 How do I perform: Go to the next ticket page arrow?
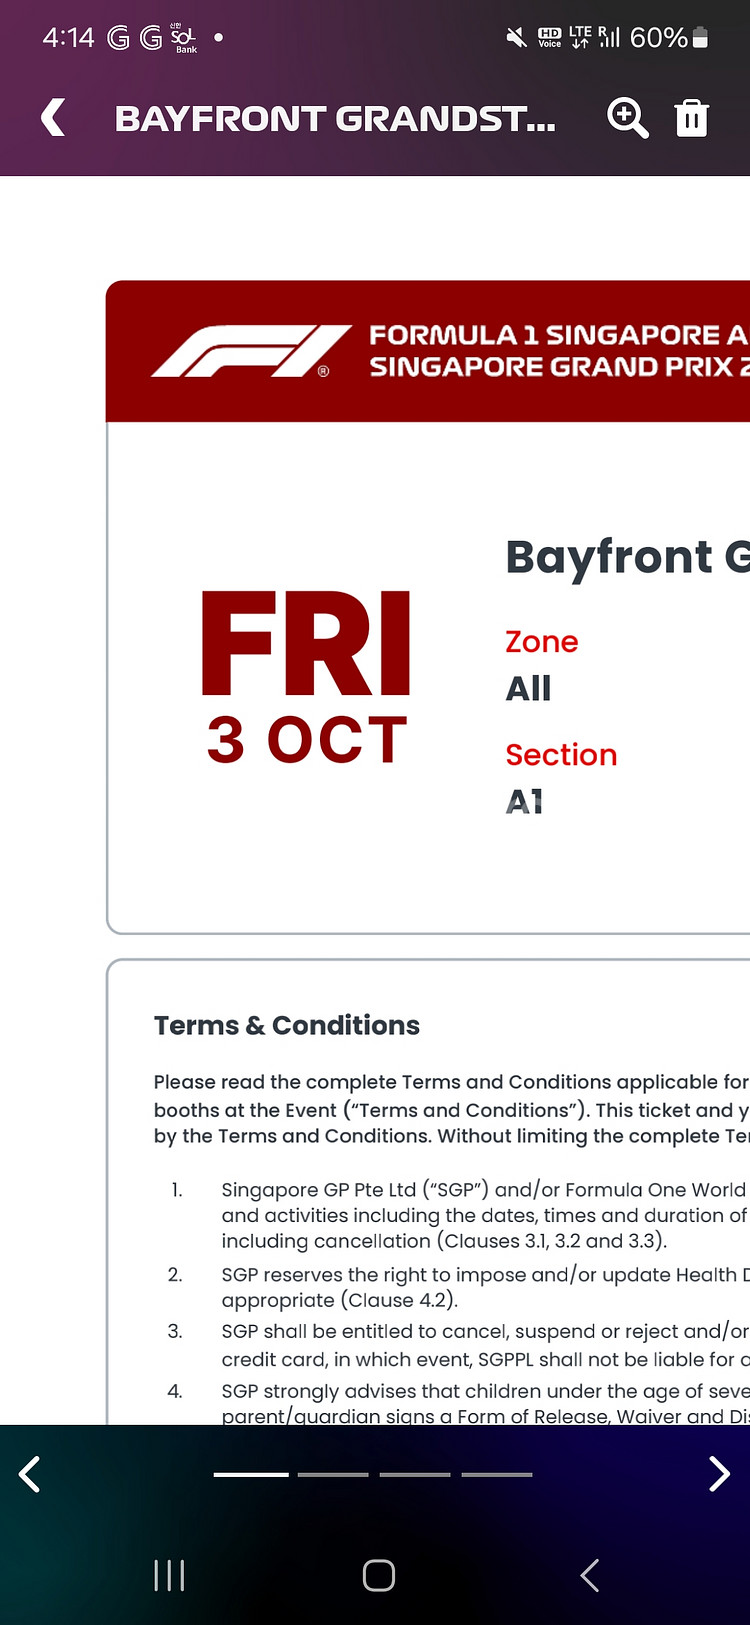[x=718, y=1474]
